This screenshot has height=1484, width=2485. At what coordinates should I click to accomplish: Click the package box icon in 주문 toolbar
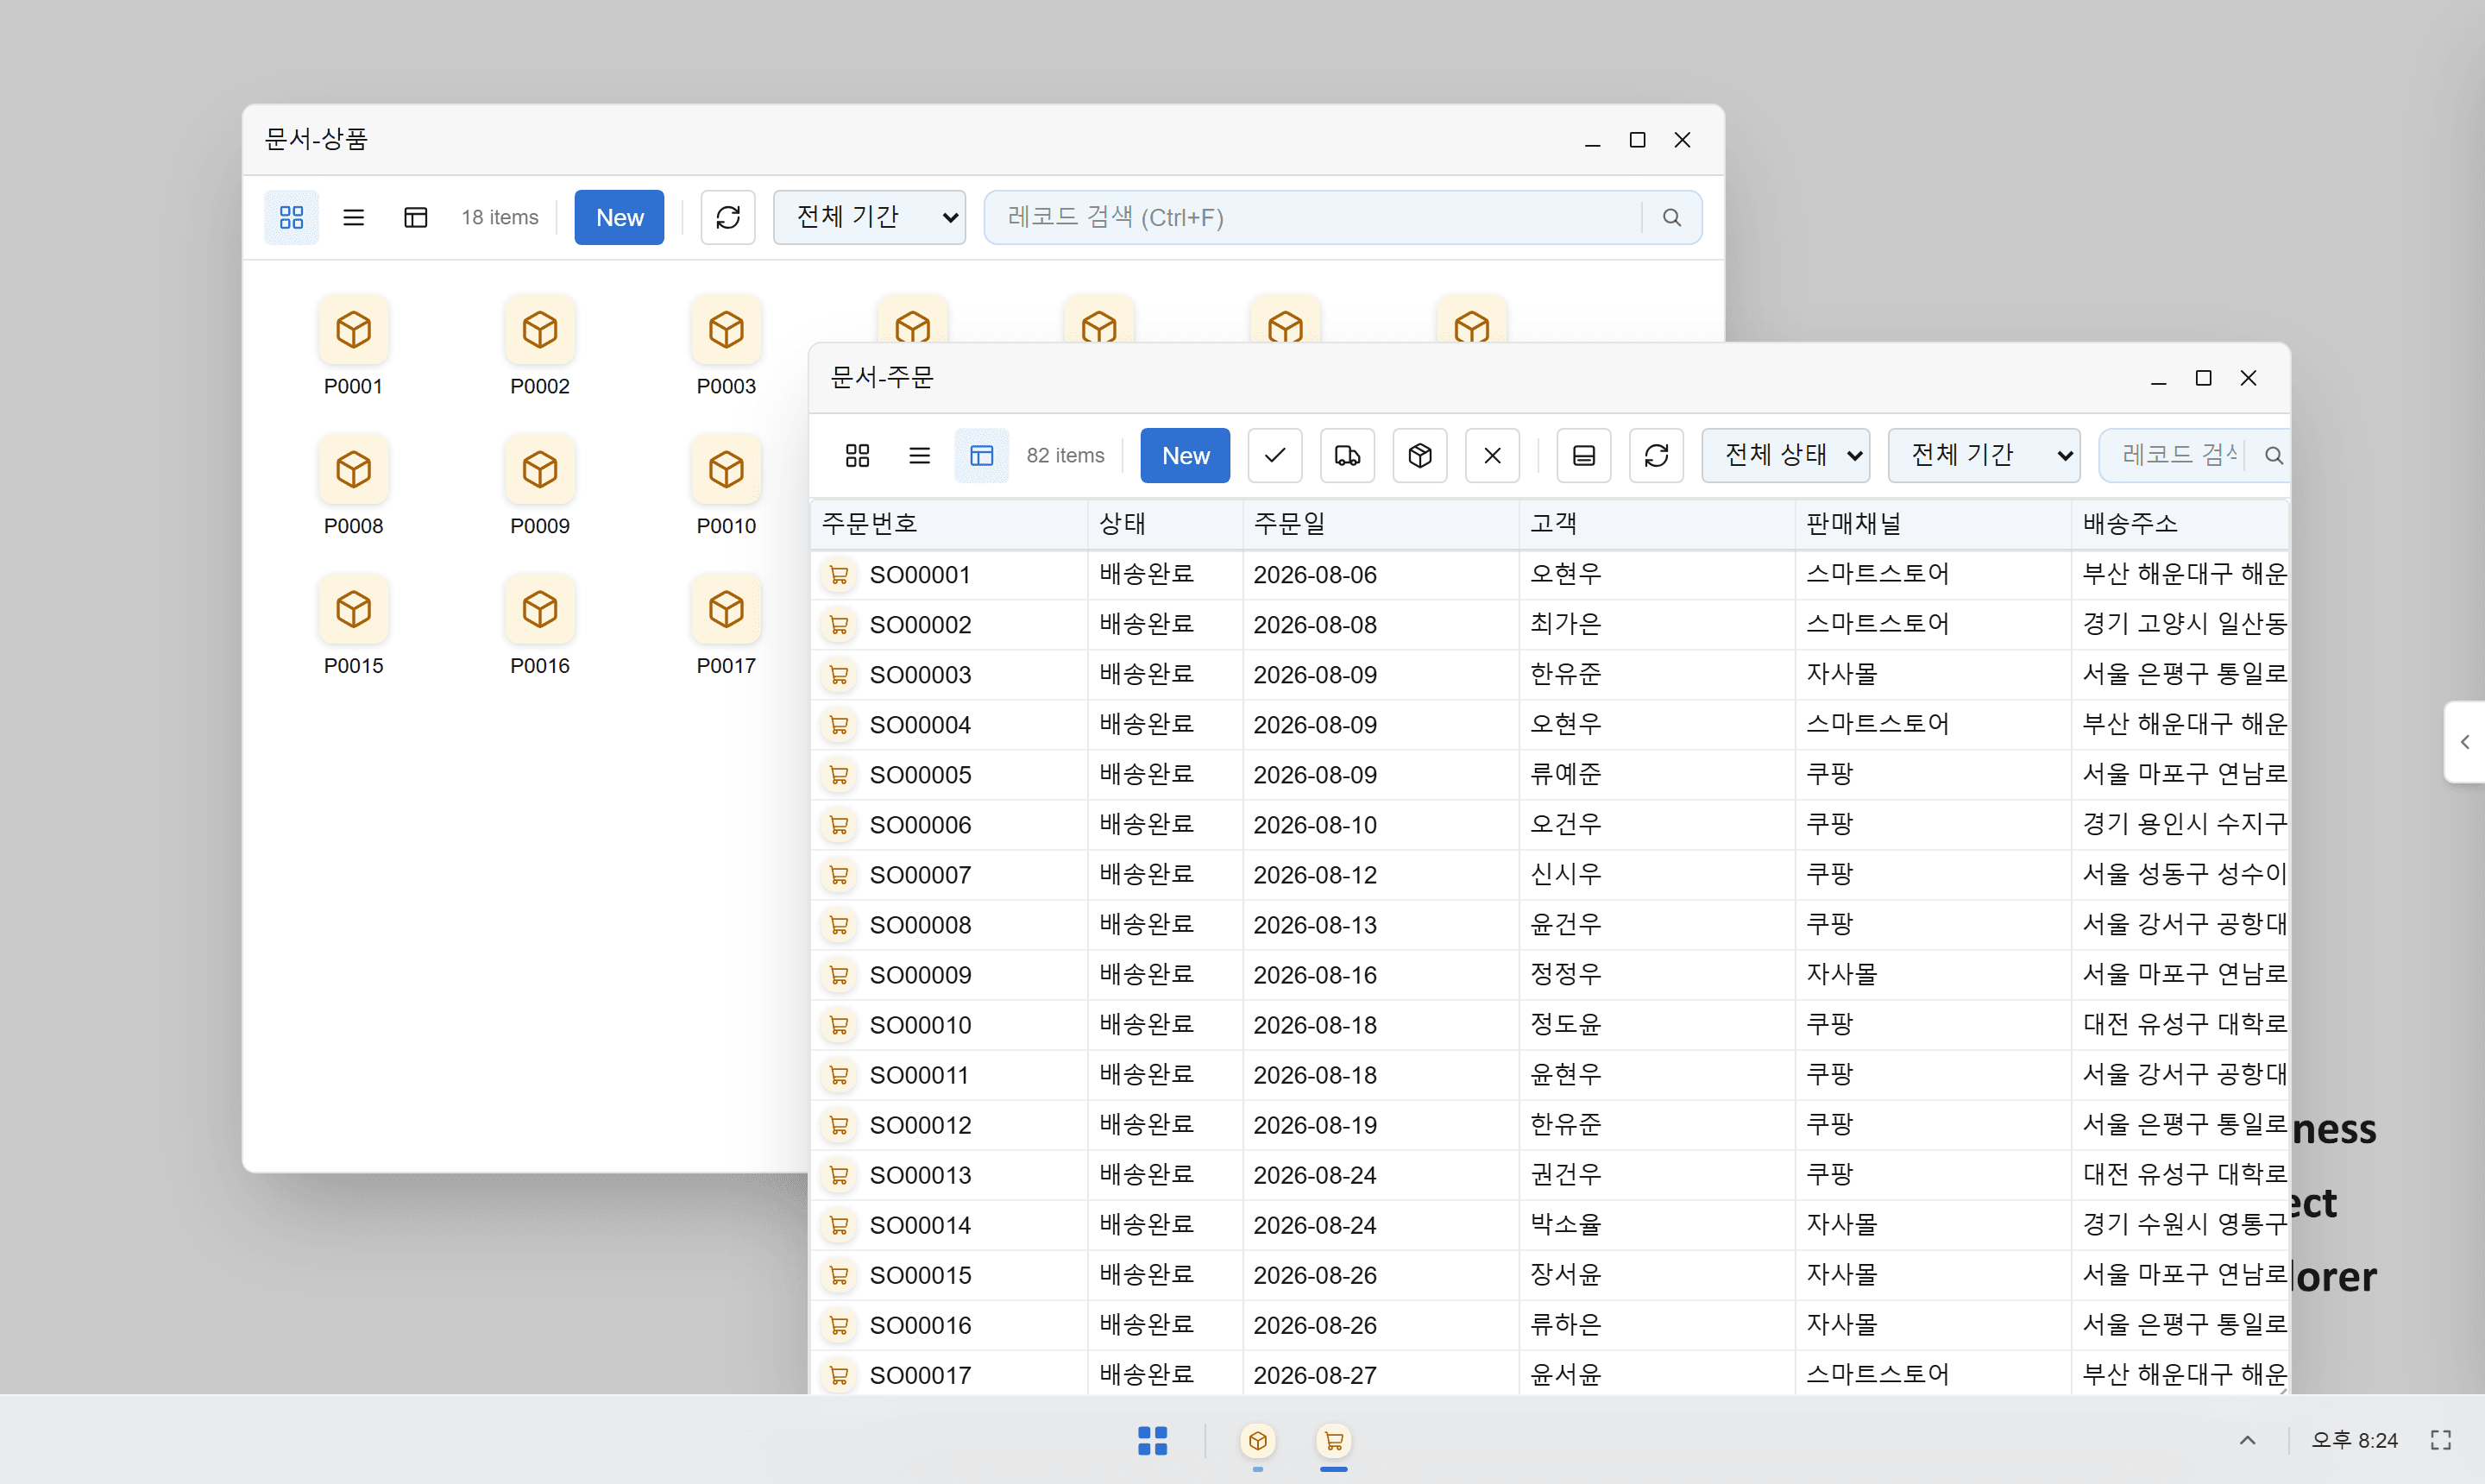[1420, 455]
